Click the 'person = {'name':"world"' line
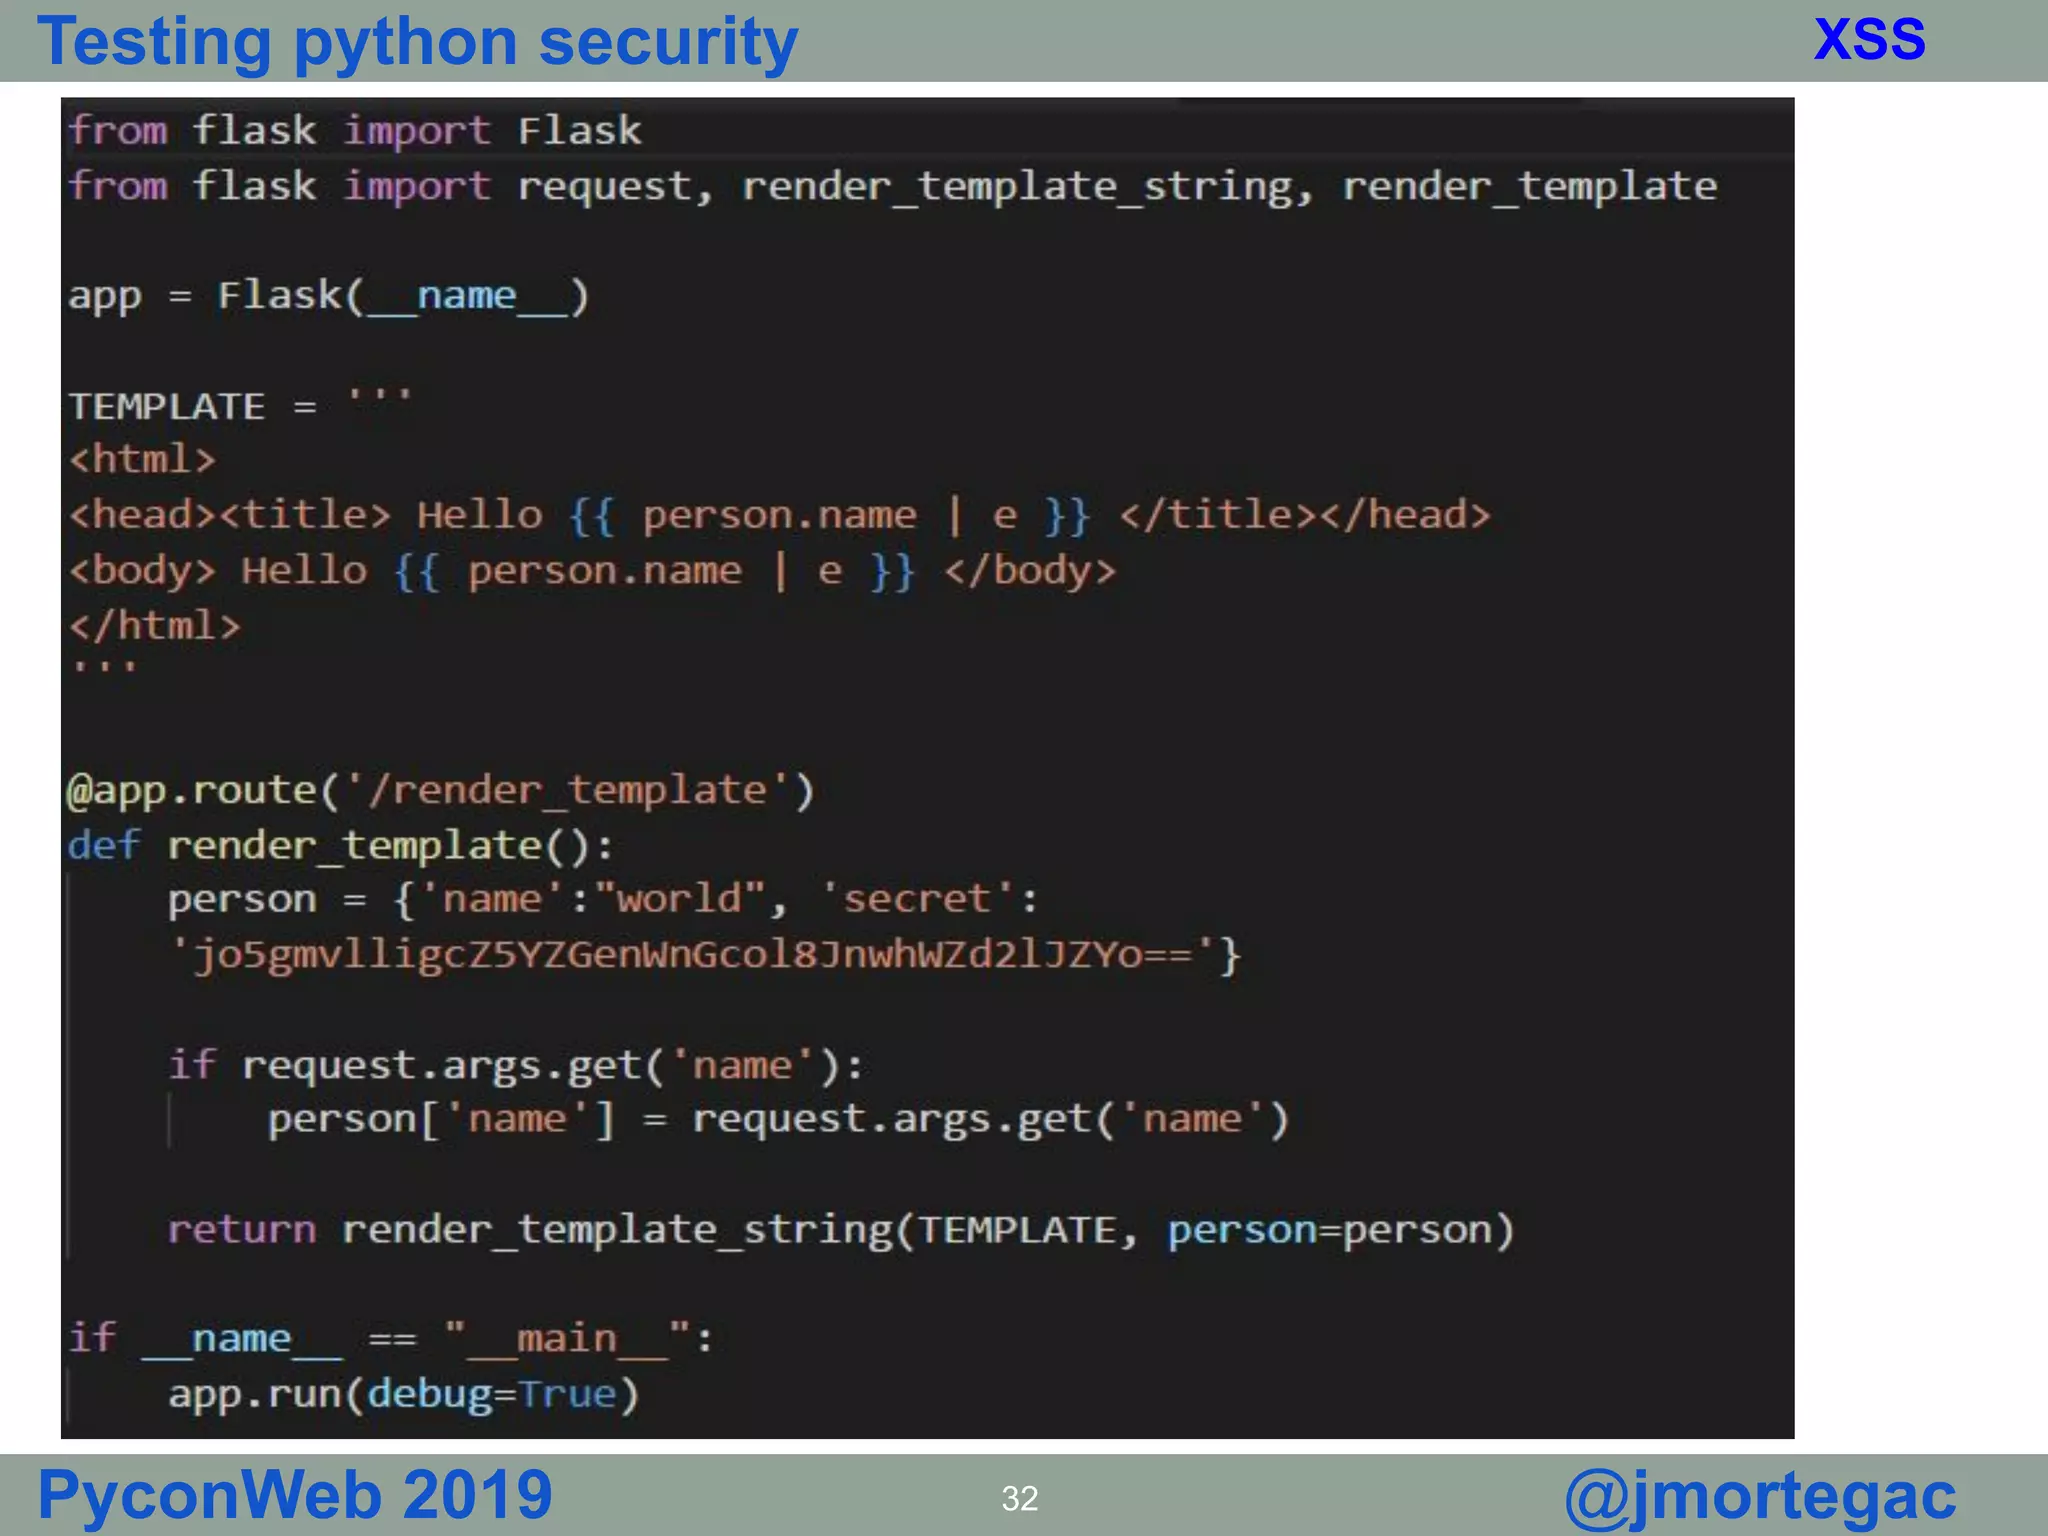This screenshot has height=1536, width=2048. [603, 899]
